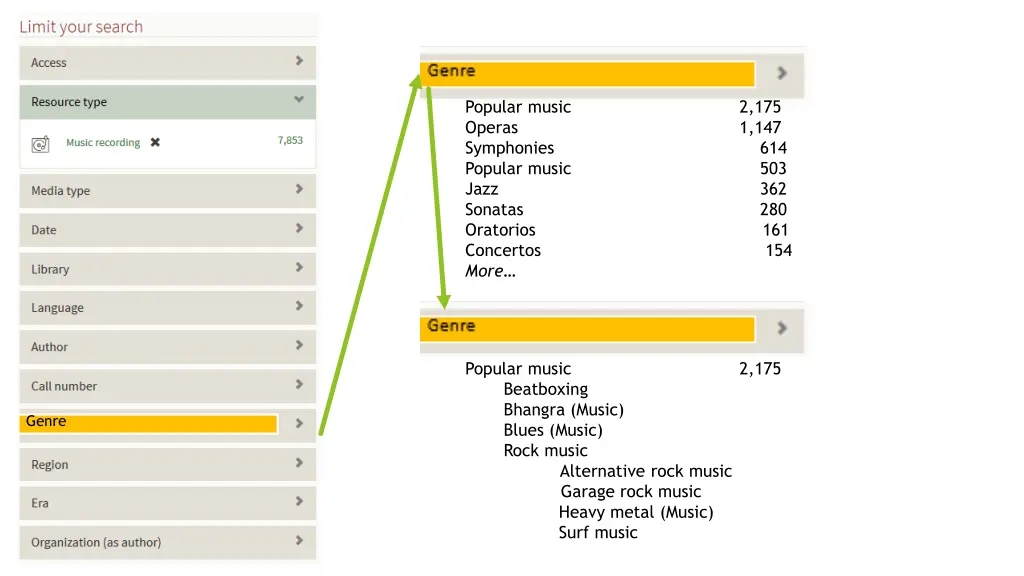The image size is (1024, 576).
Task: Expand the Library facet
Action: click(x=168, y=269)
